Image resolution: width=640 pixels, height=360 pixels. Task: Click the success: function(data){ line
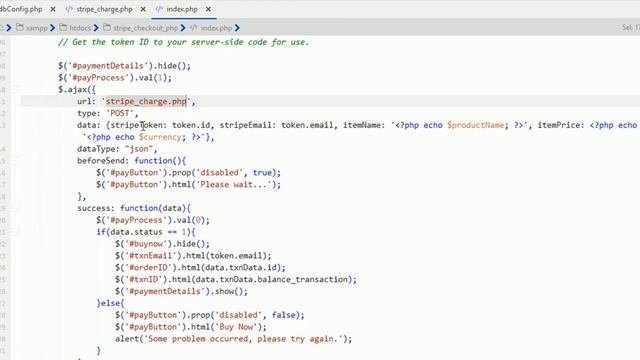point(134,208)
